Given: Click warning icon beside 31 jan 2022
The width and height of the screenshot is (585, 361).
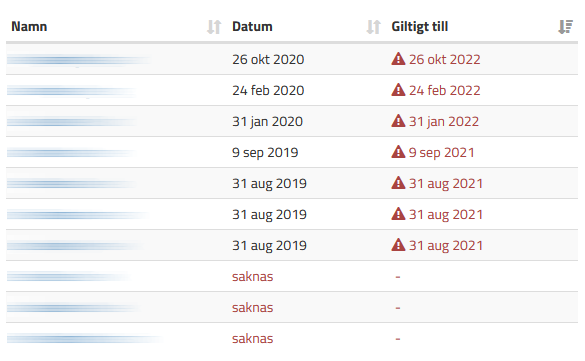Looking at the screenshot, I should coord(398,121).
